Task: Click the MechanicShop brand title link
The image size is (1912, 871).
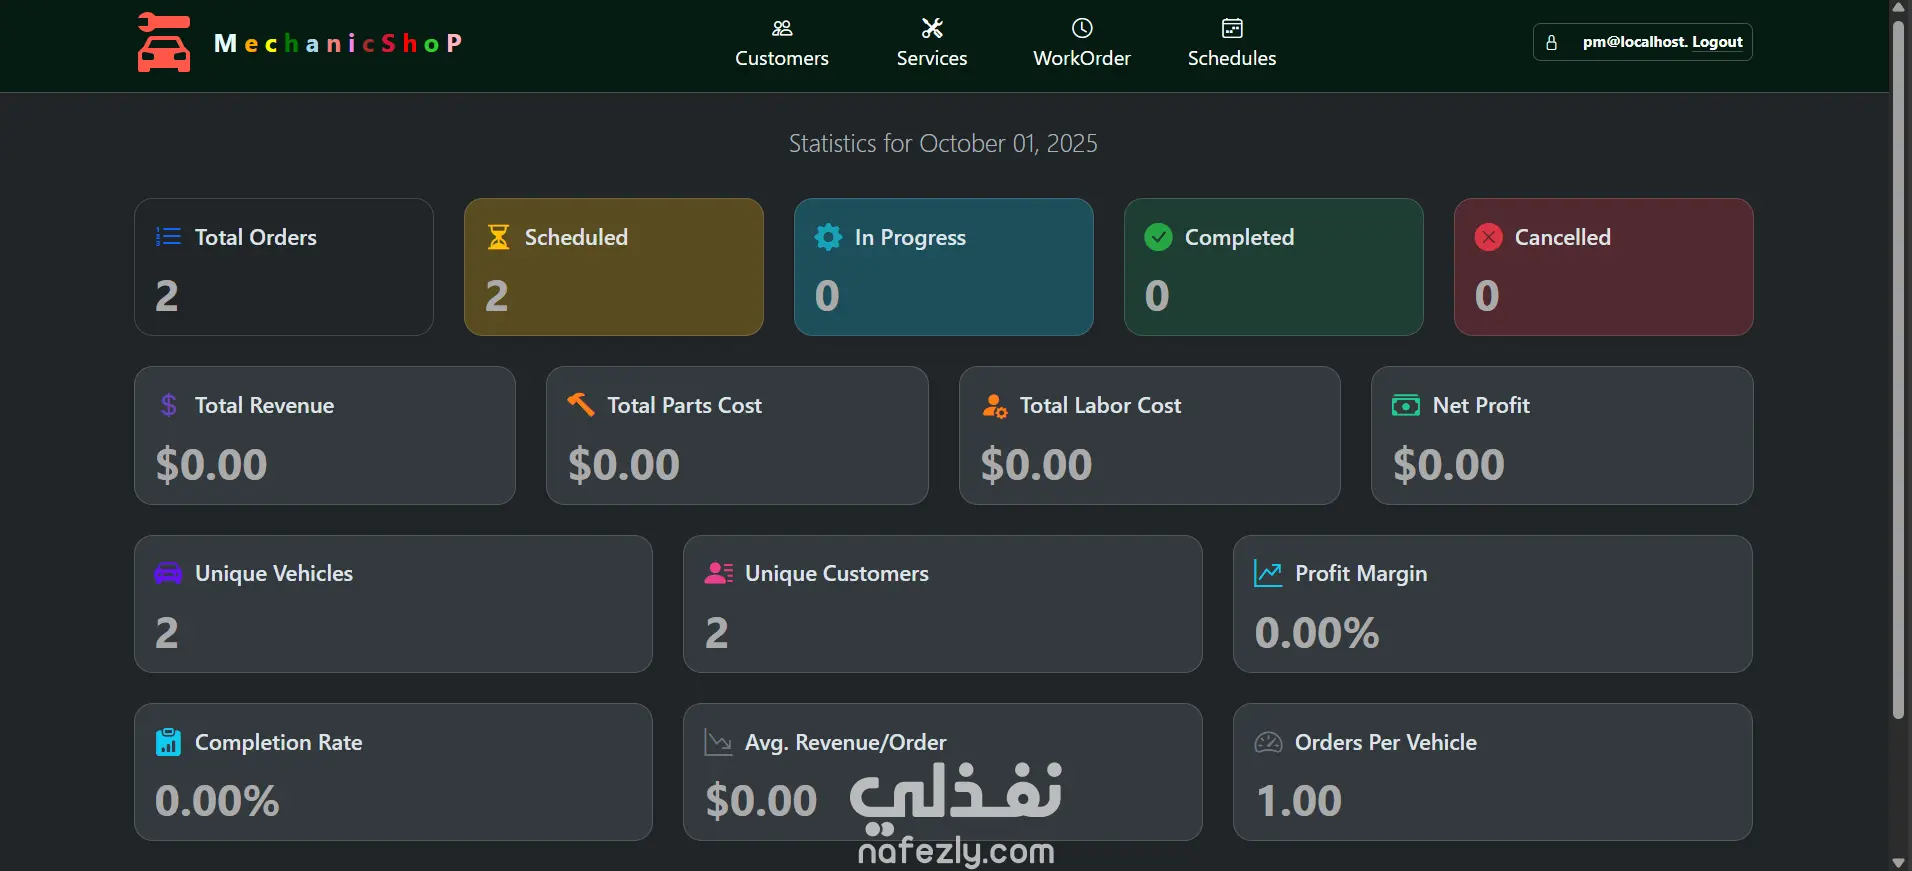Action: pyautogui.click(x=338, y=43)
